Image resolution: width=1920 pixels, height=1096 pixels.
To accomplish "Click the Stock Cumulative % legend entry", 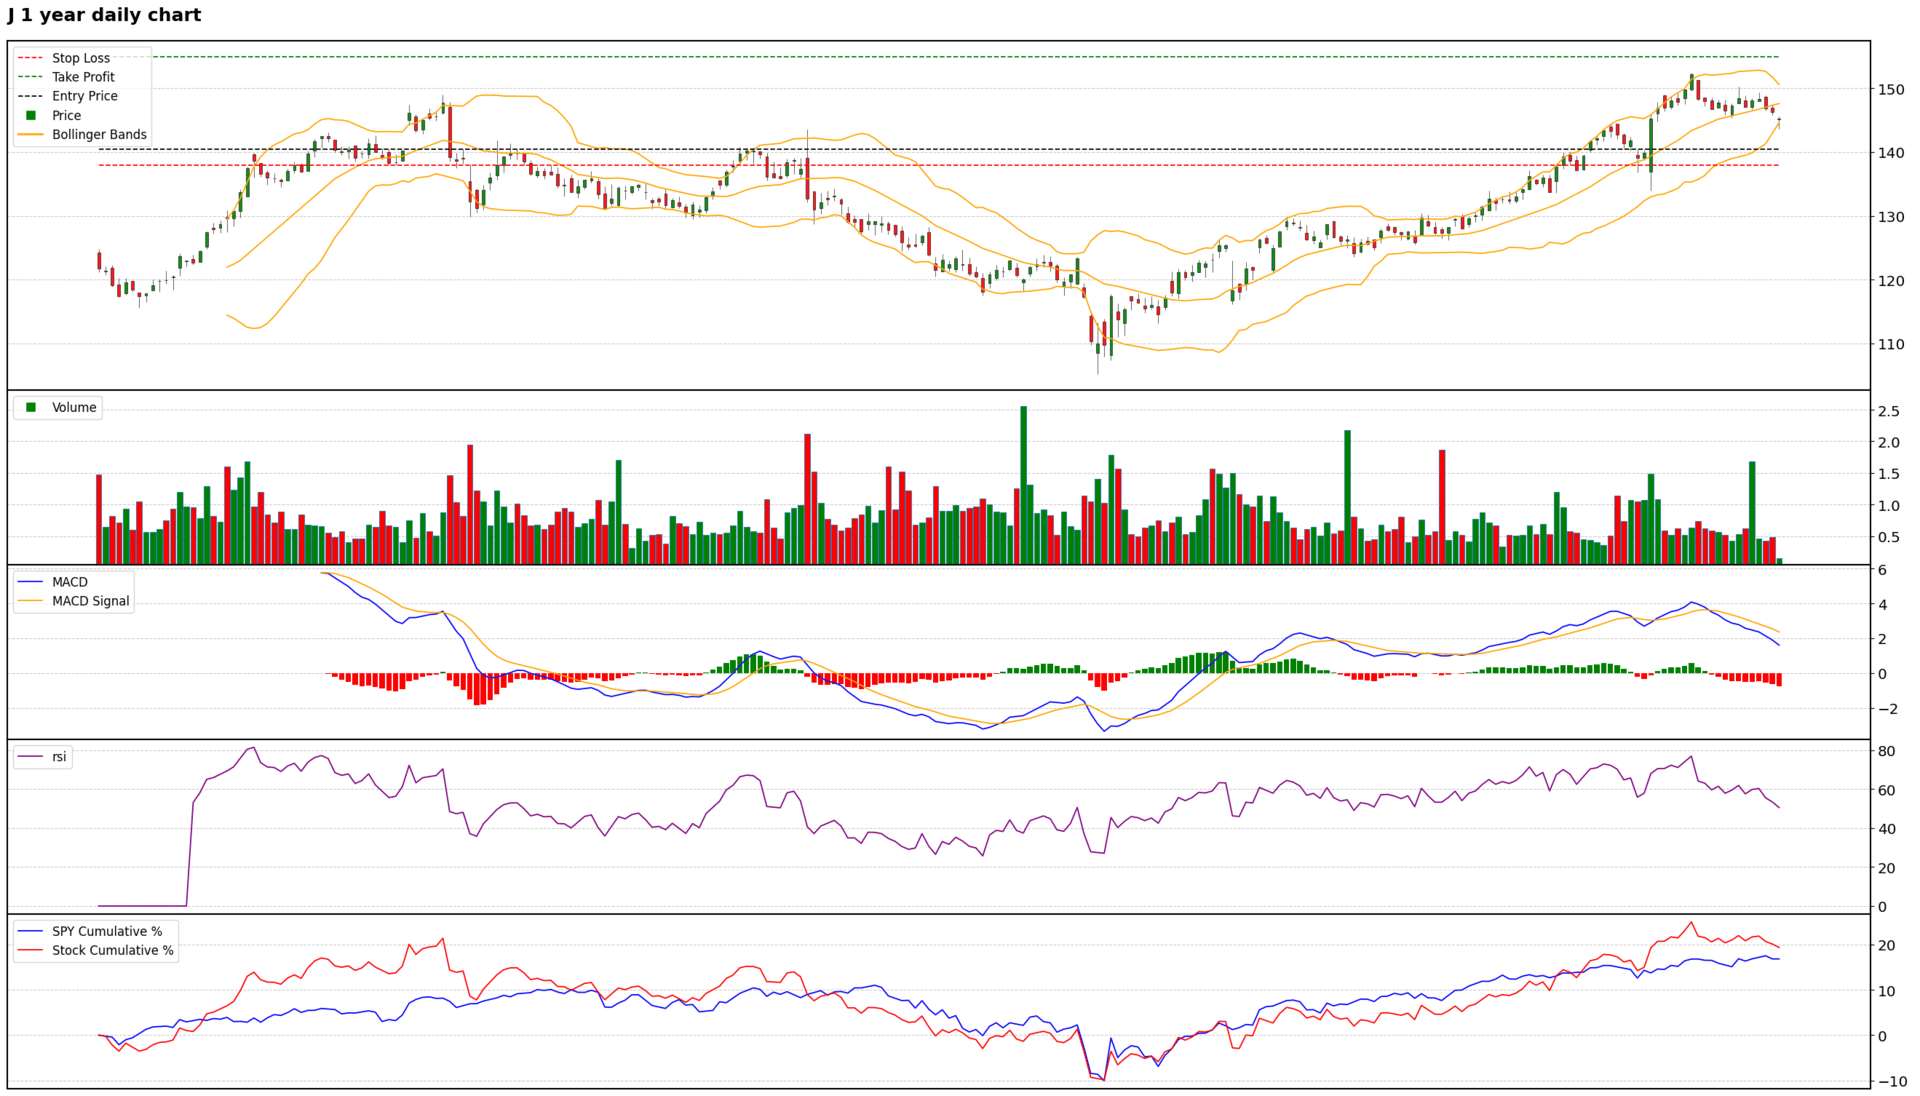I will 112,950.
